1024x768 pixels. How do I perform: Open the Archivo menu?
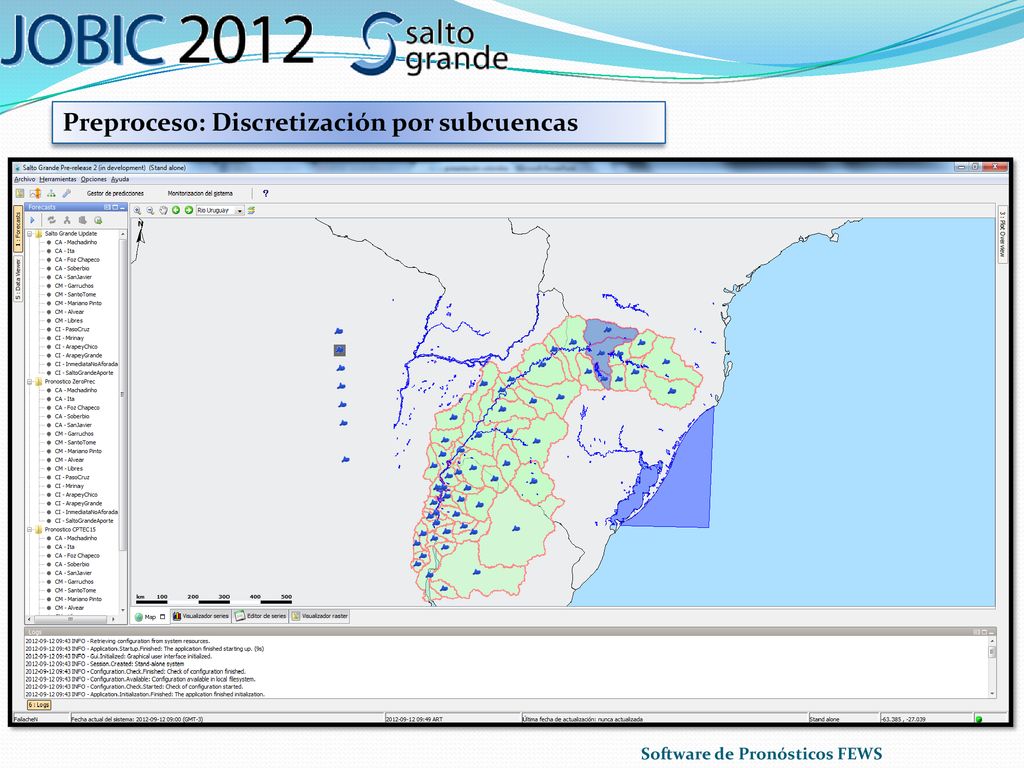[x=25, y=180]
